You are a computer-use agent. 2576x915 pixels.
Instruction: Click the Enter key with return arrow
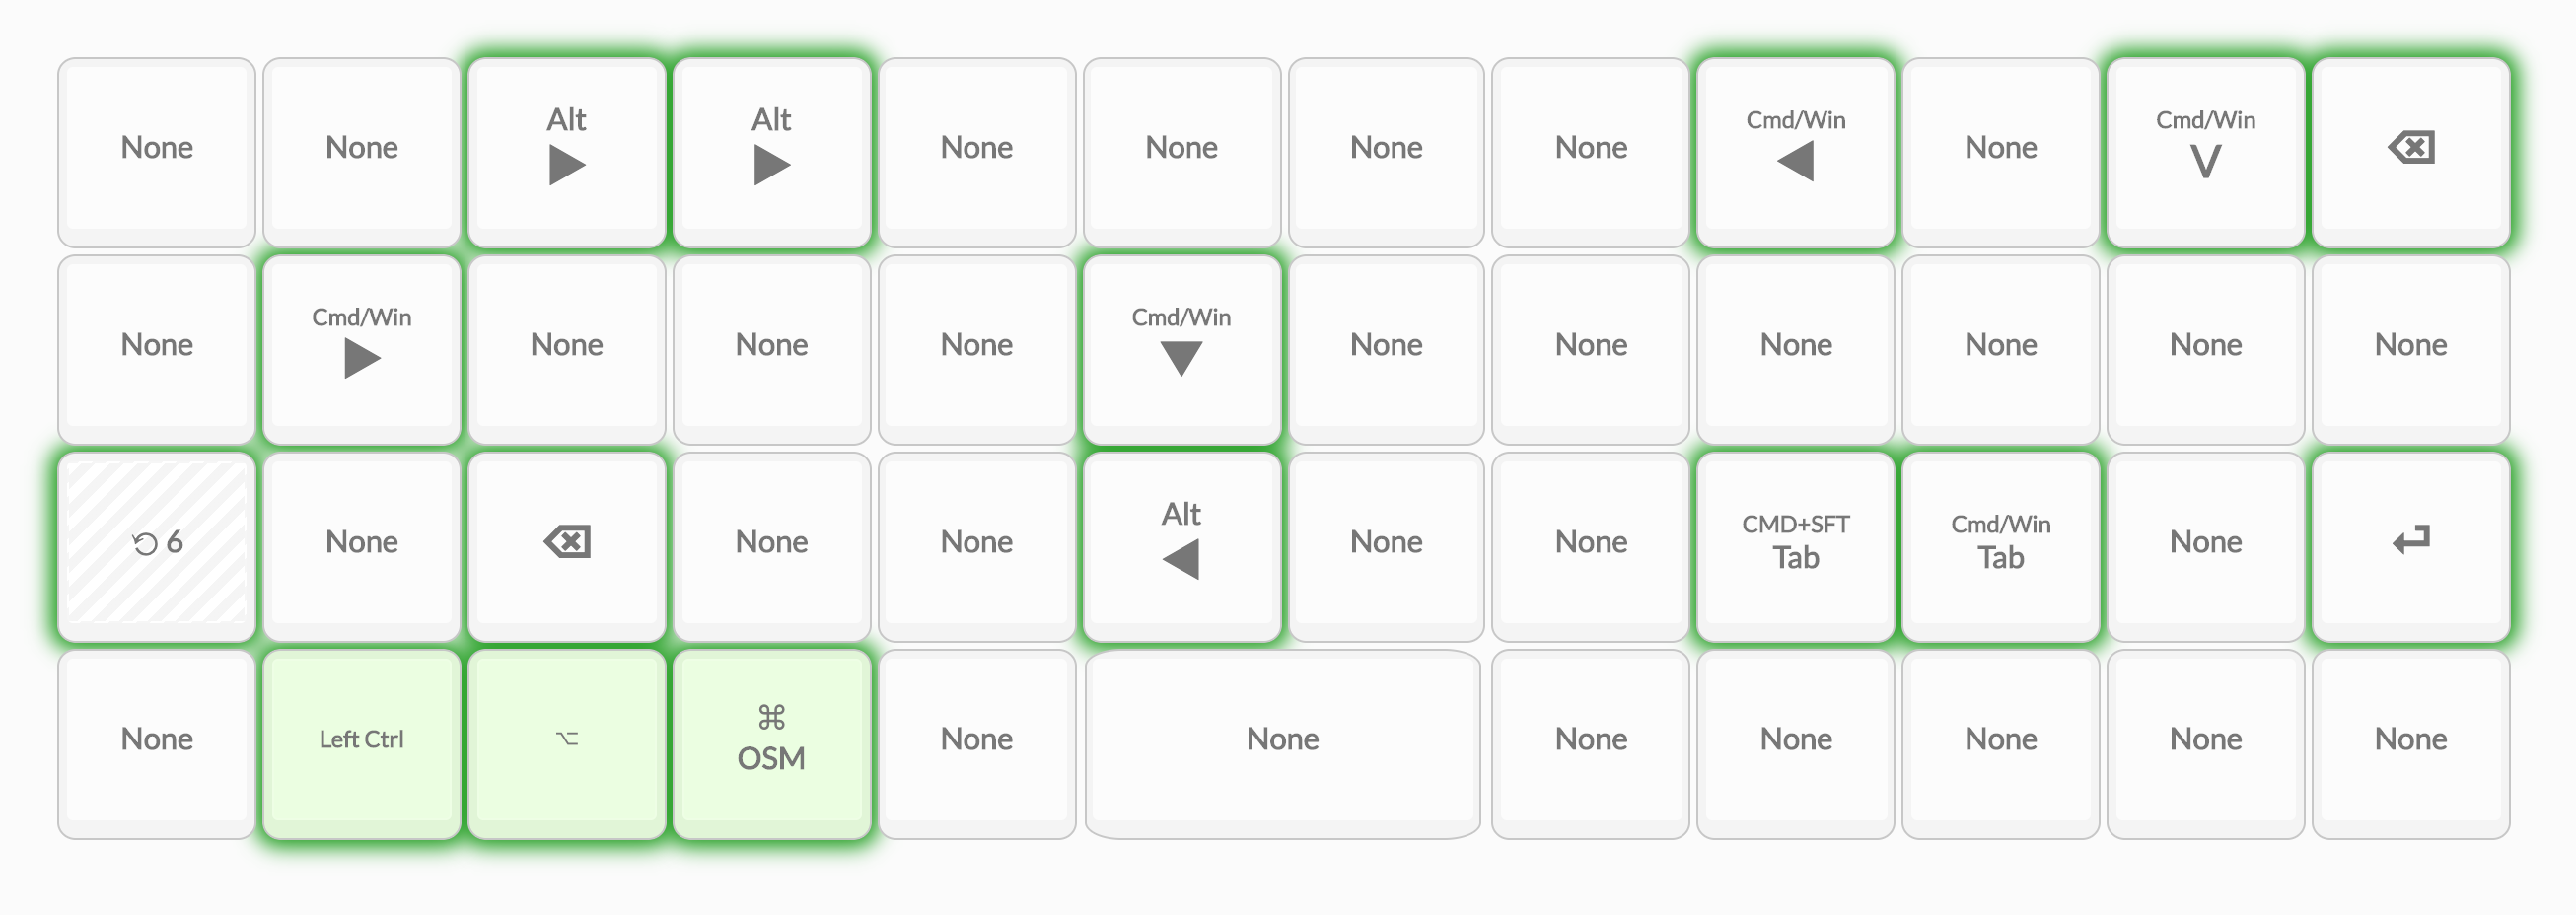[2410, 544]
